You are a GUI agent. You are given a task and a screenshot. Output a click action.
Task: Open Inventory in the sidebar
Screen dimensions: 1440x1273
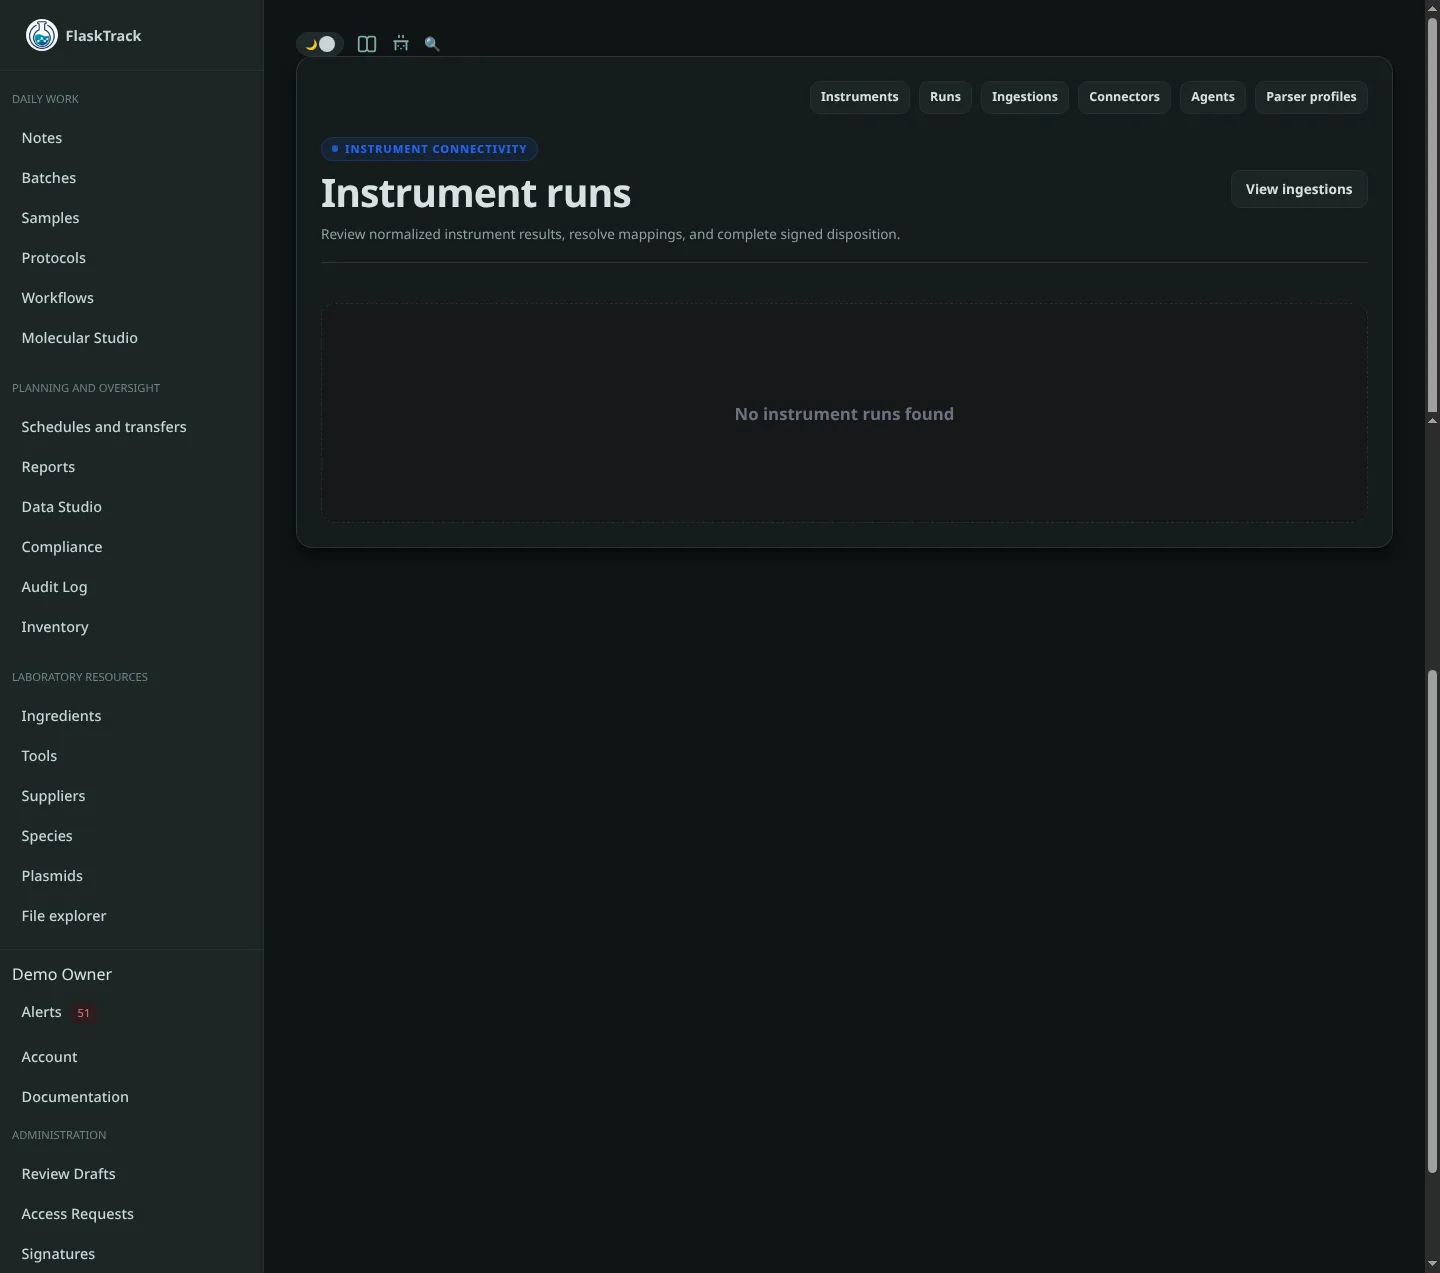coord(131,627)
